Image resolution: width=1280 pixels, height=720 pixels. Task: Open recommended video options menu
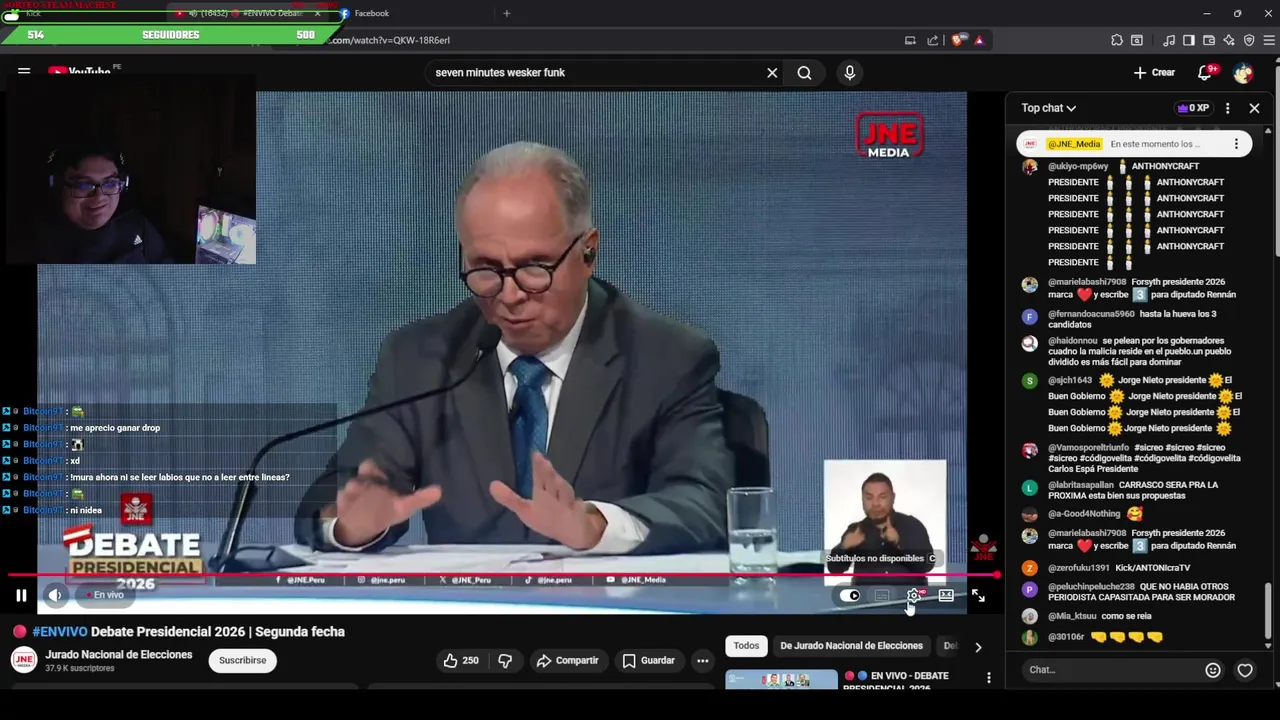click(x=989, y=678)
